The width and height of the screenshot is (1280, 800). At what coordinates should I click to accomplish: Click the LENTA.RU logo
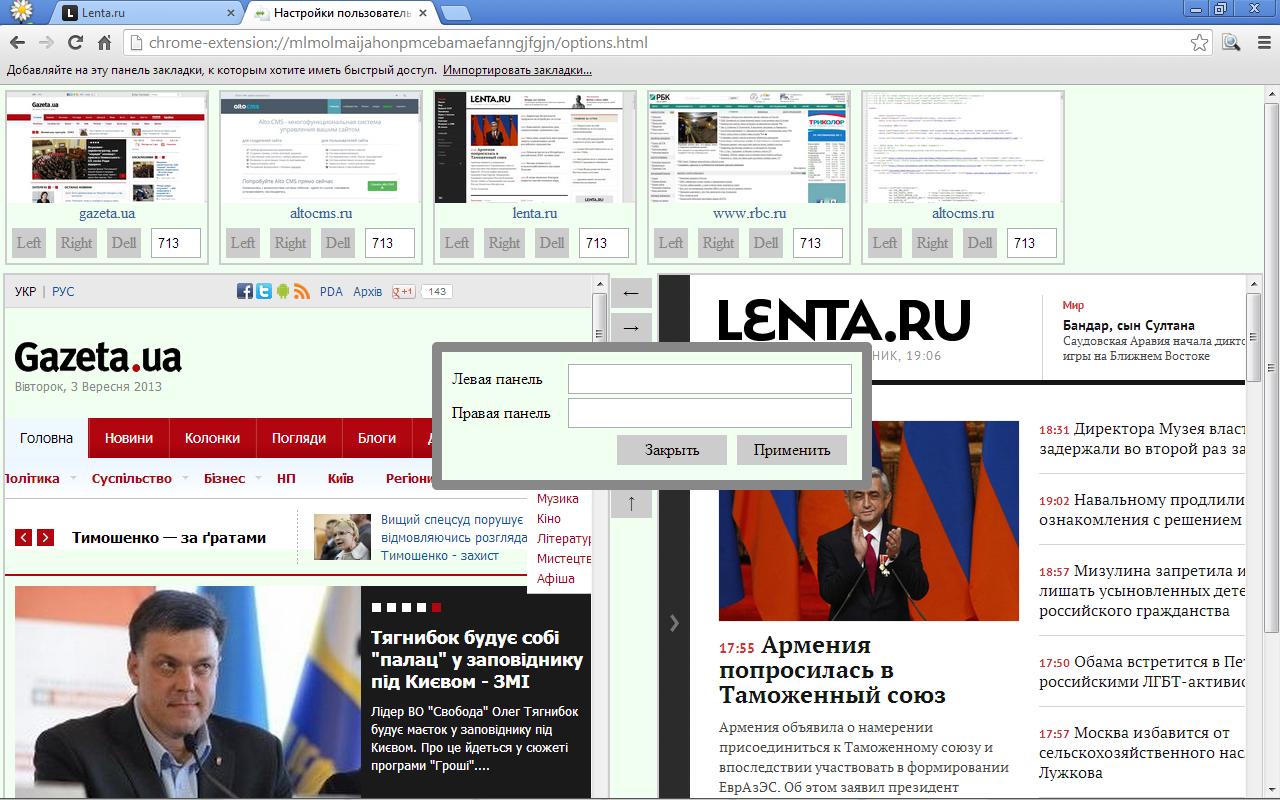pos(844,321)
